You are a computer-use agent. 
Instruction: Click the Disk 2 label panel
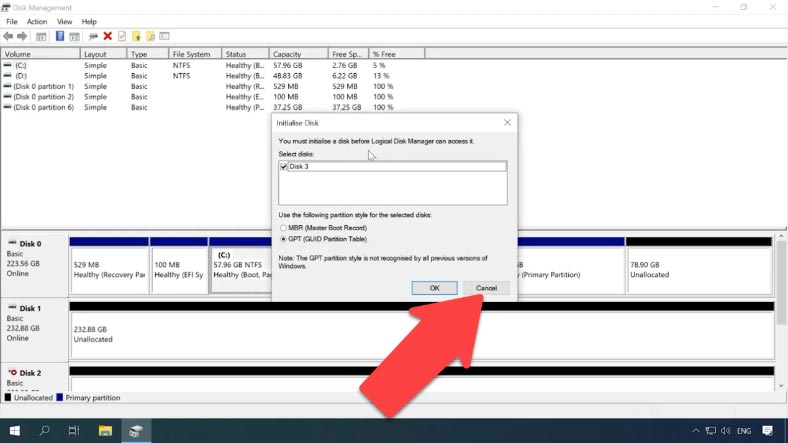(34, 378)
